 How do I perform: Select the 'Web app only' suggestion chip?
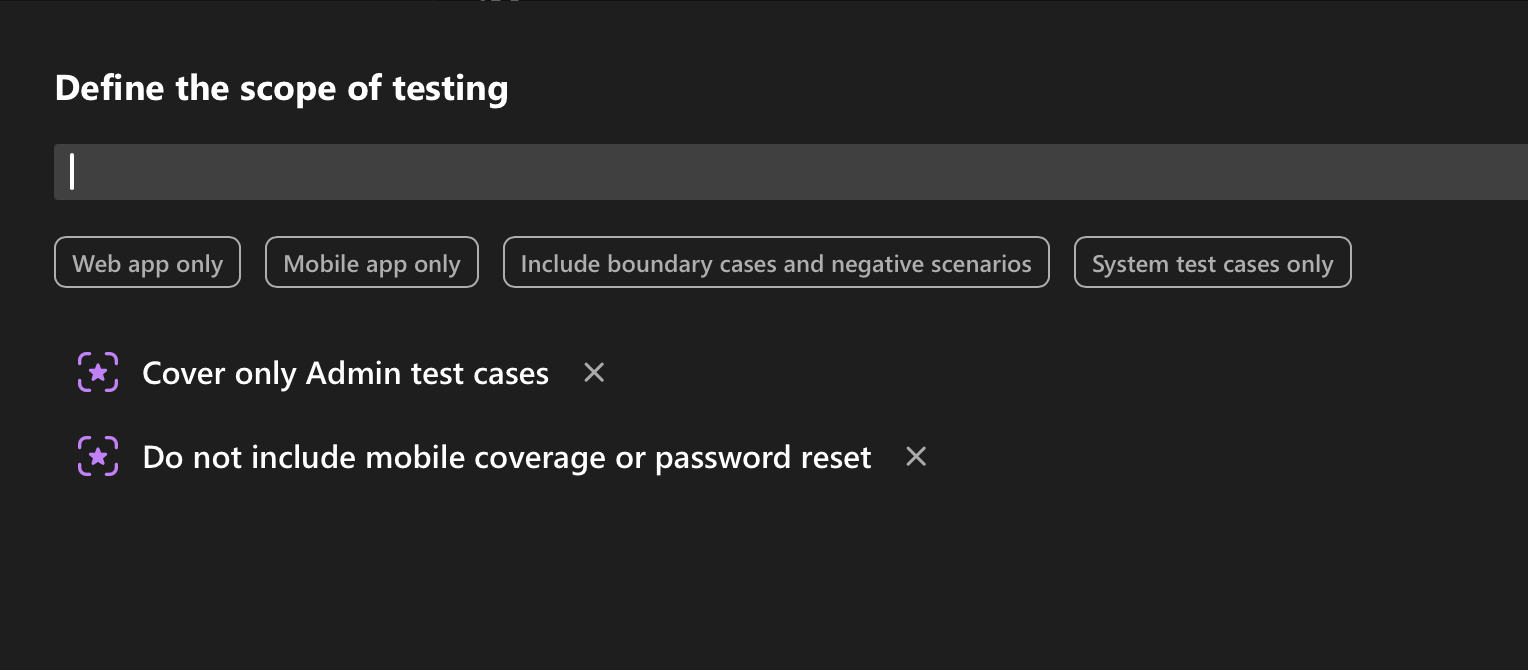[x=147, y=263]
